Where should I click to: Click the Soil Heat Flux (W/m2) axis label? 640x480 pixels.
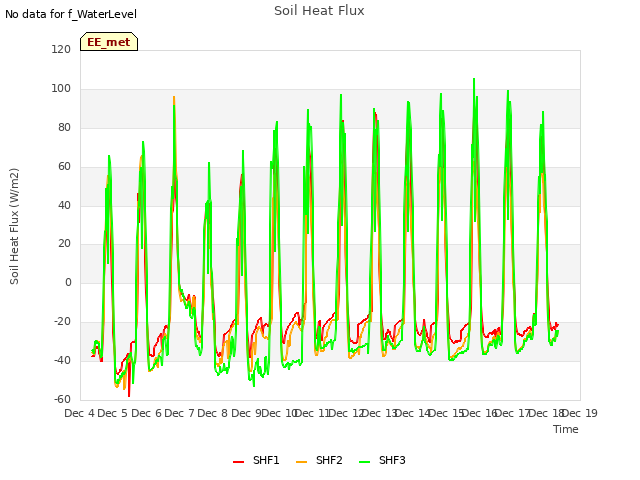click(14, 226)
